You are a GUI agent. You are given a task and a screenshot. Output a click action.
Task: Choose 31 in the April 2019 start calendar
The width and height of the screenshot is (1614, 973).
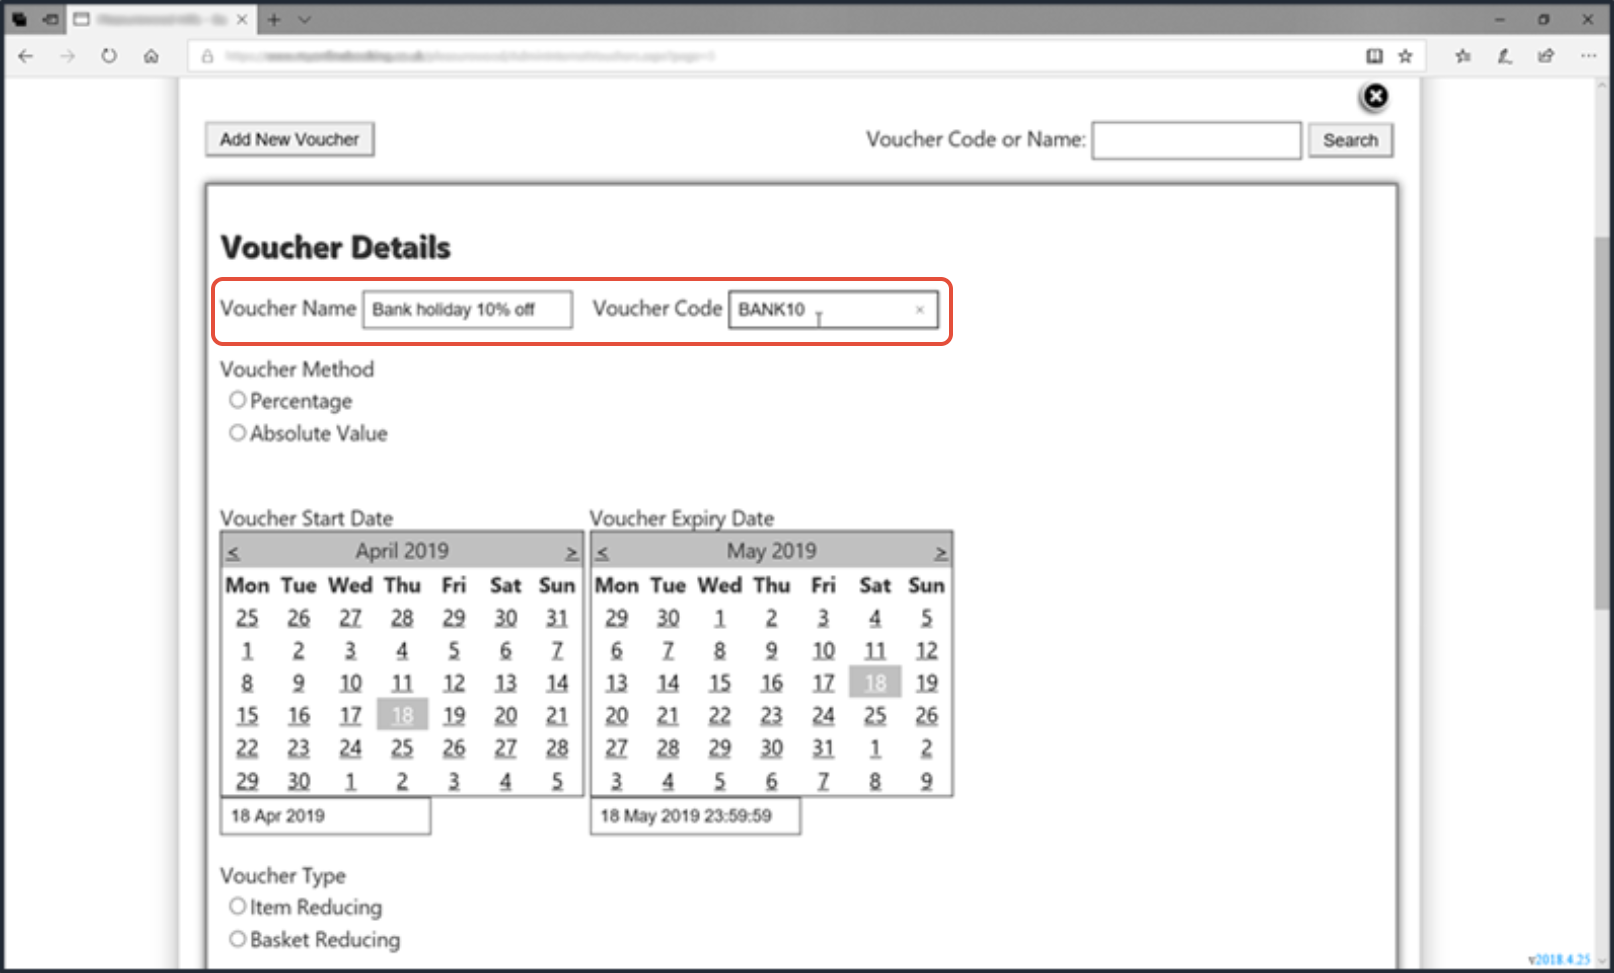pos(557,618)
